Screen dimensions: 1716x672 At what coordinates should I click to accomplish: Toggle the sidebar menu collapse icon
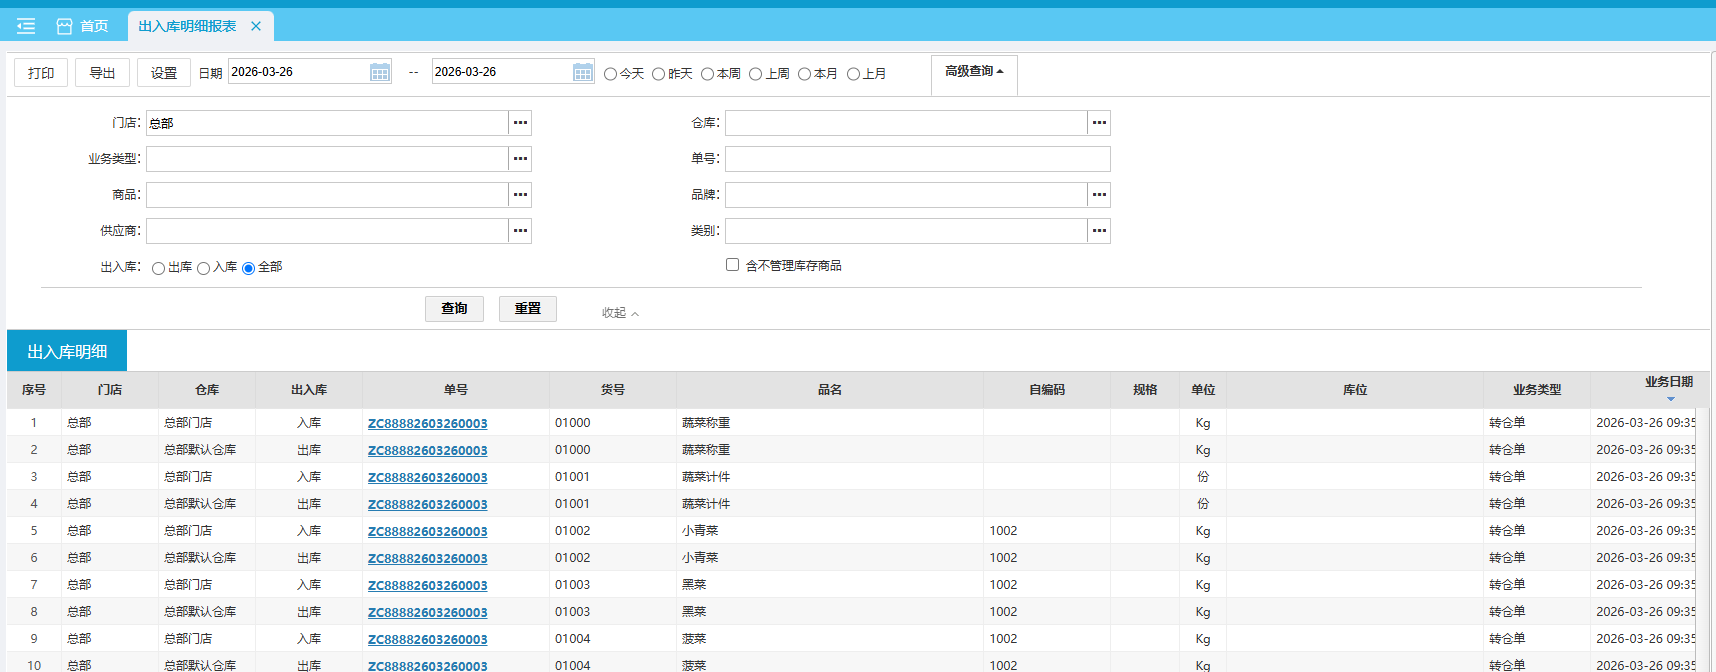pyautogui.click(x=26, y=26)
